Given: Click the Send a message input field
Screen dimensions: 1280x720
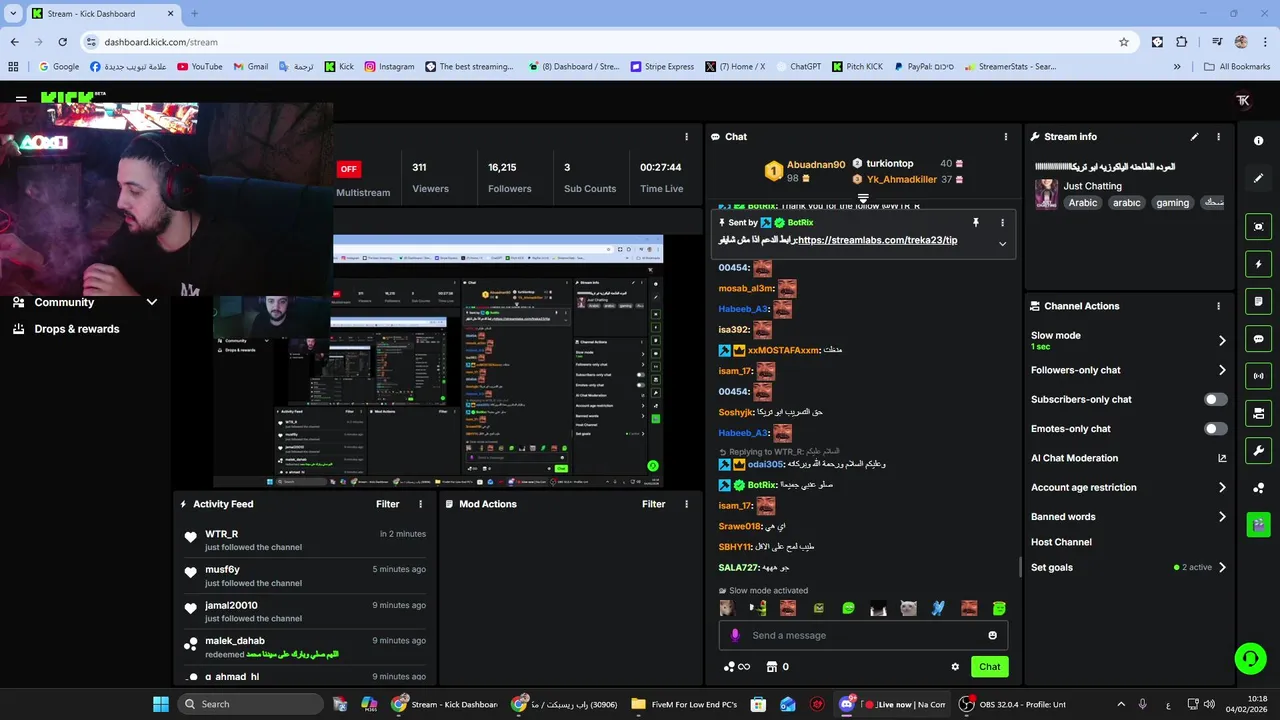Looking at the screenshot, I should [x=862, y=635].
